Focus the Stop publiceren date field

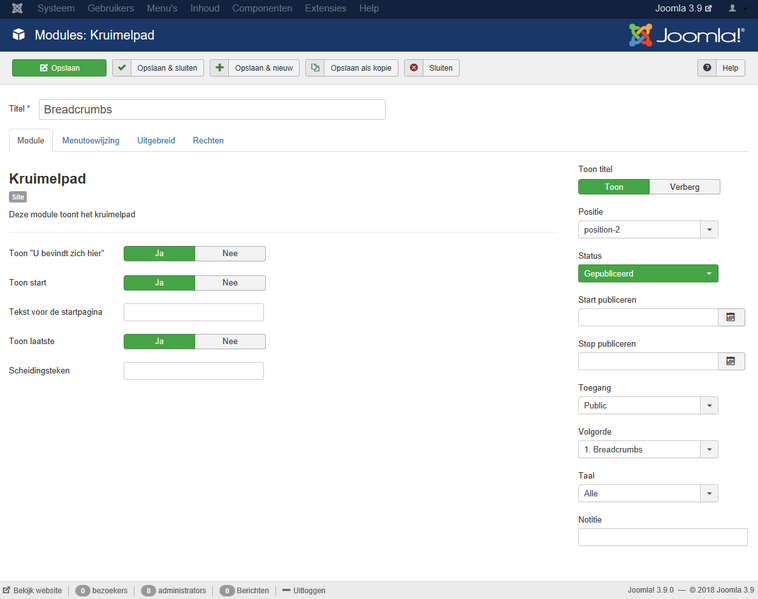[x=648, y=361]
